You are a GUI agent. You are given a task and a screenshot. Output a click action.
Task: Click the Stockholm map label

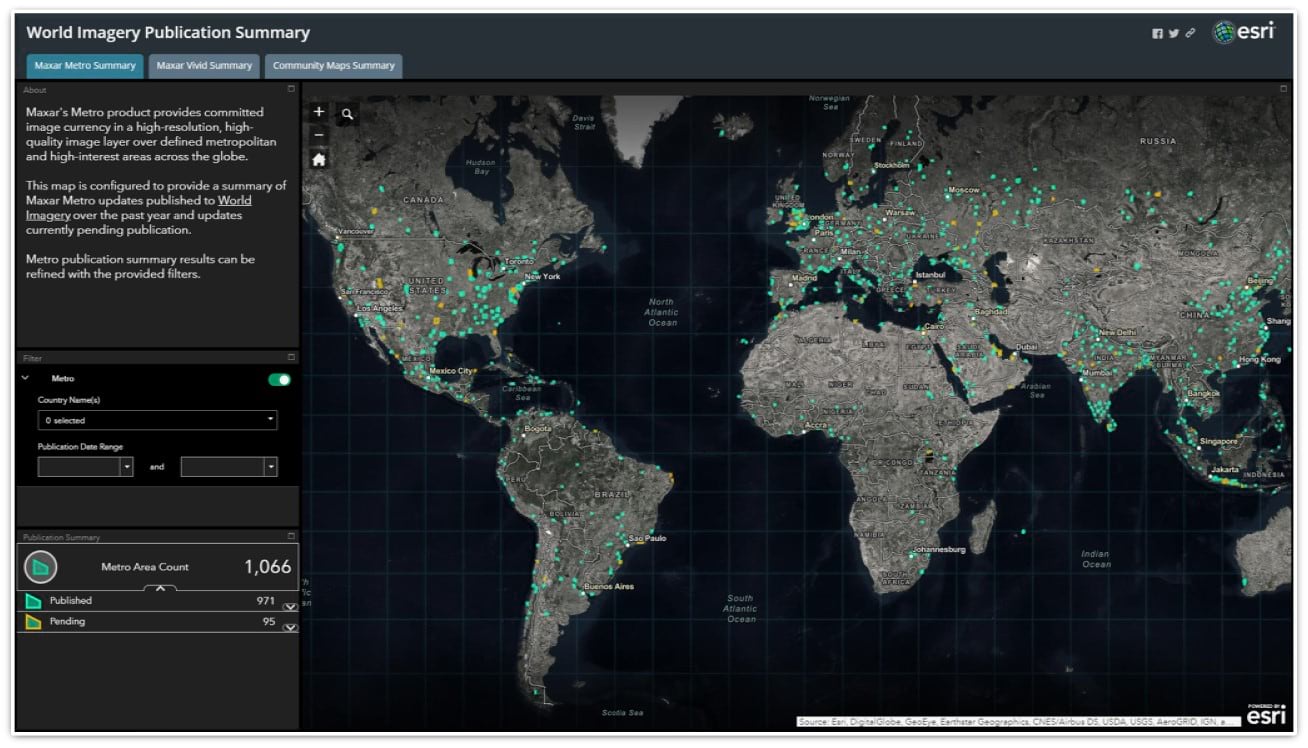click(890, 165)
